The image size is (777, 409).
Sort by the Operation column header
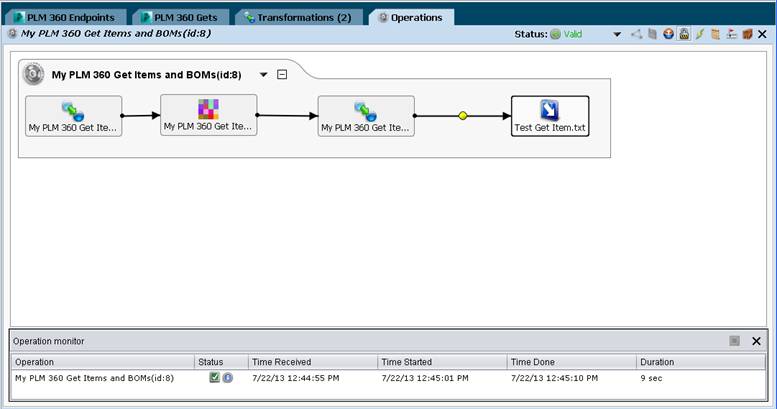pyautogui.click(x=103, y=362)
